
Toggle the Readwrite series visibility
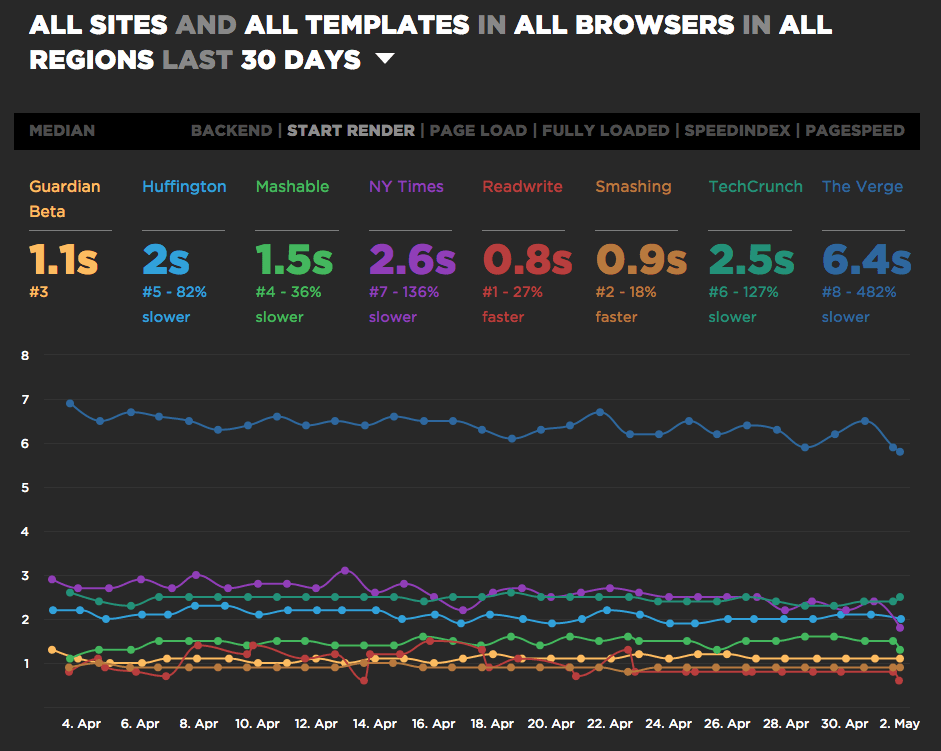522,187
